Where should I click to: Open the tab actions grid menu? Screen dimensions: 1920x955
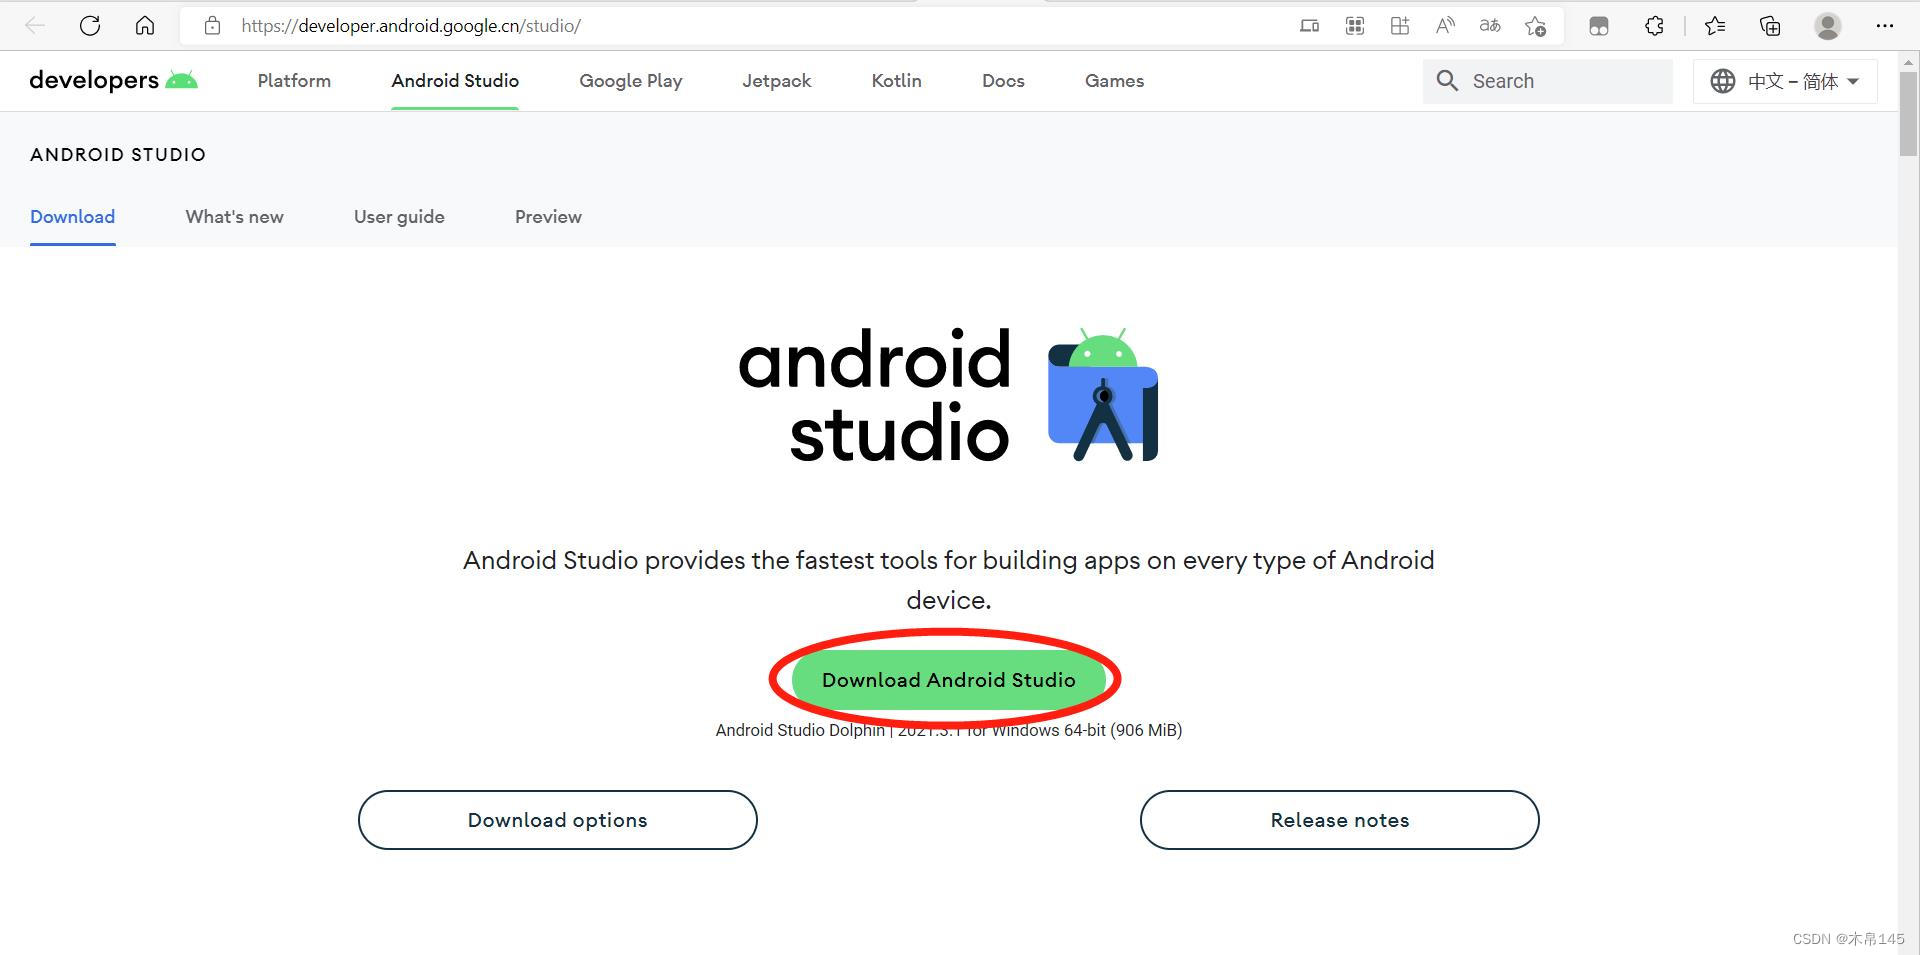(1355, 26)
